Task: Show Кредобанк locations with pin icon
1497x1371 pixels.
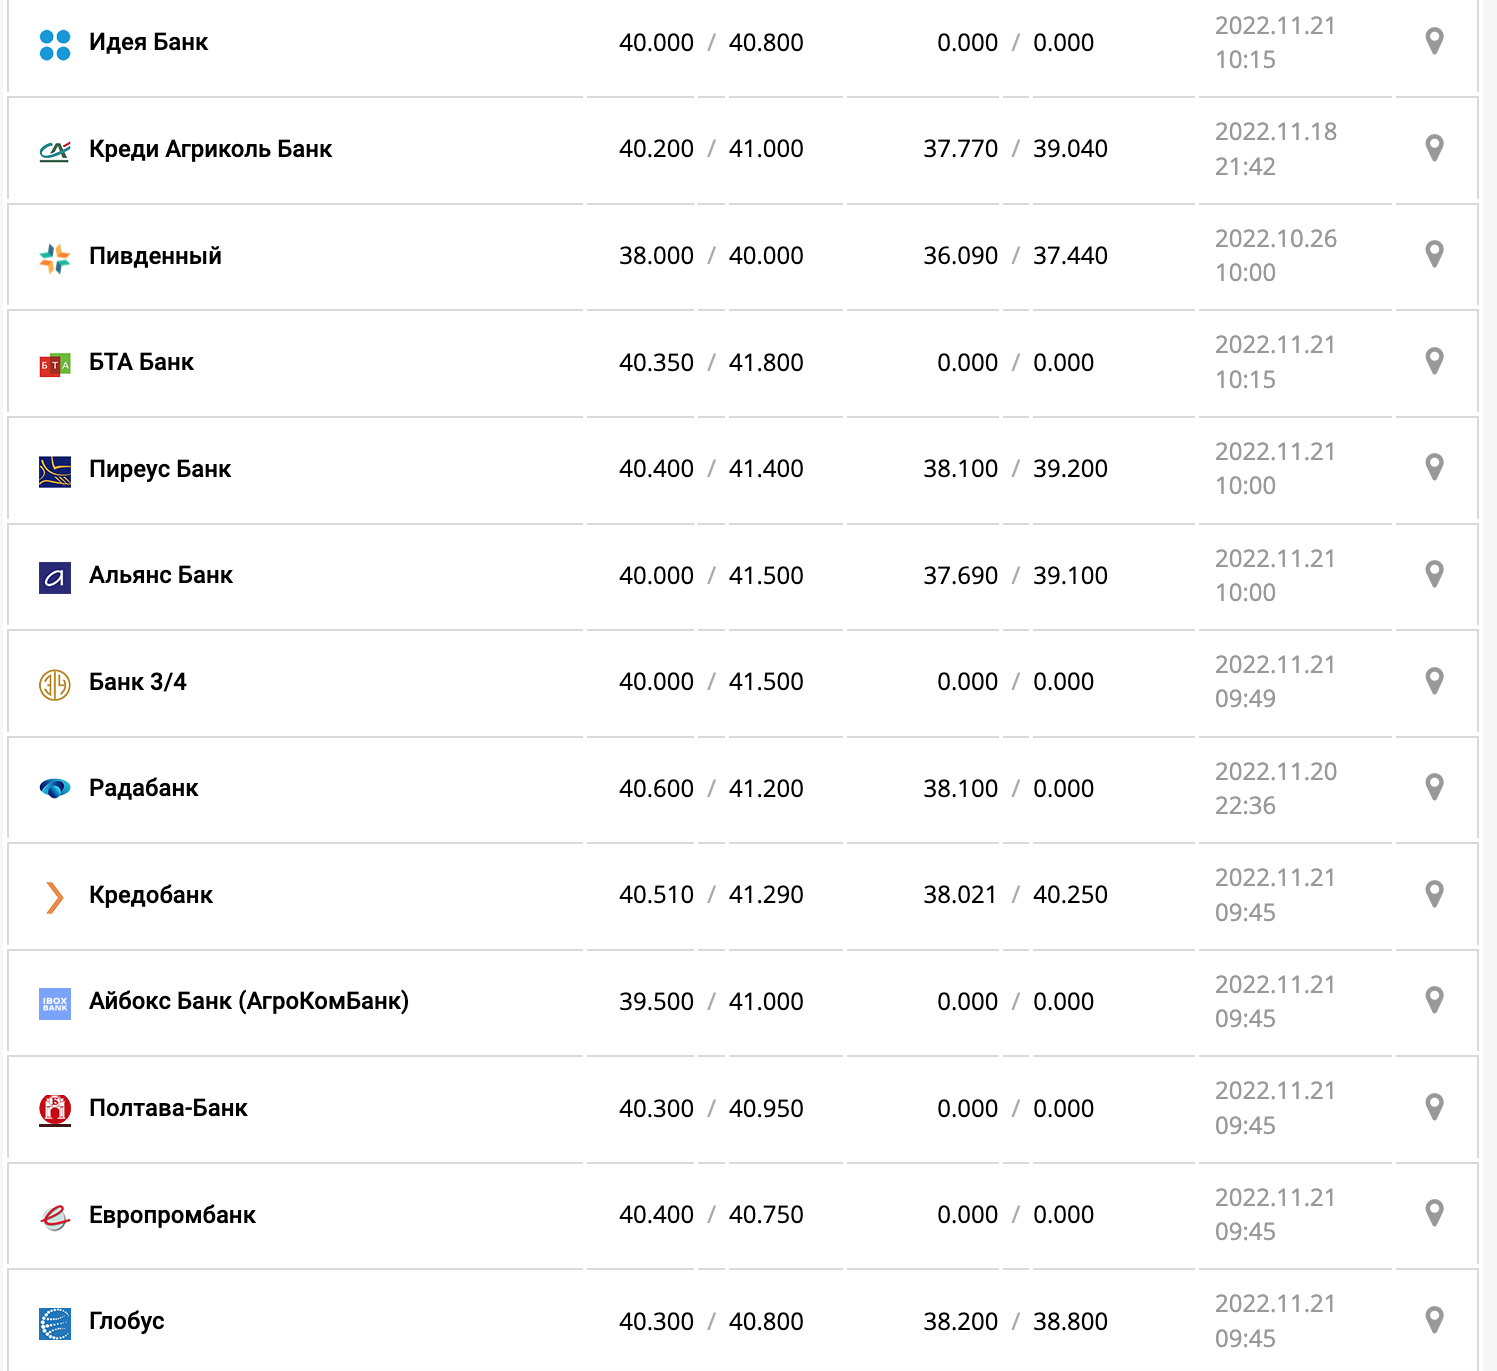Action: pos(1434,894)
